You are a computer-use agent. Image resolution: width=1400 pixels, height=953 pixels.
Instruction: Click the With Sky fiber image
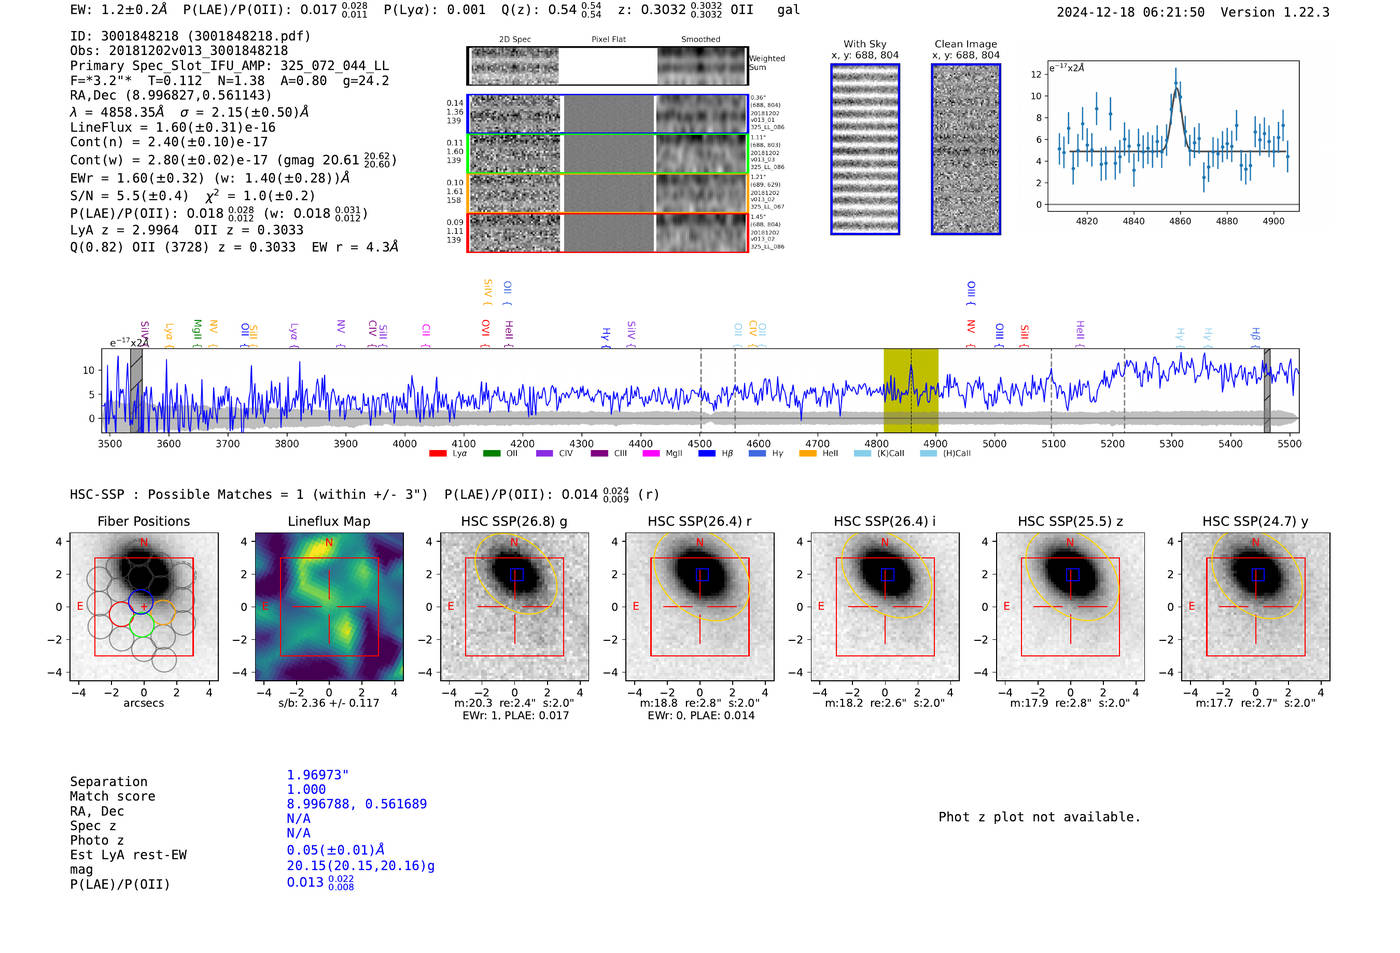click(x=865, y=149)
